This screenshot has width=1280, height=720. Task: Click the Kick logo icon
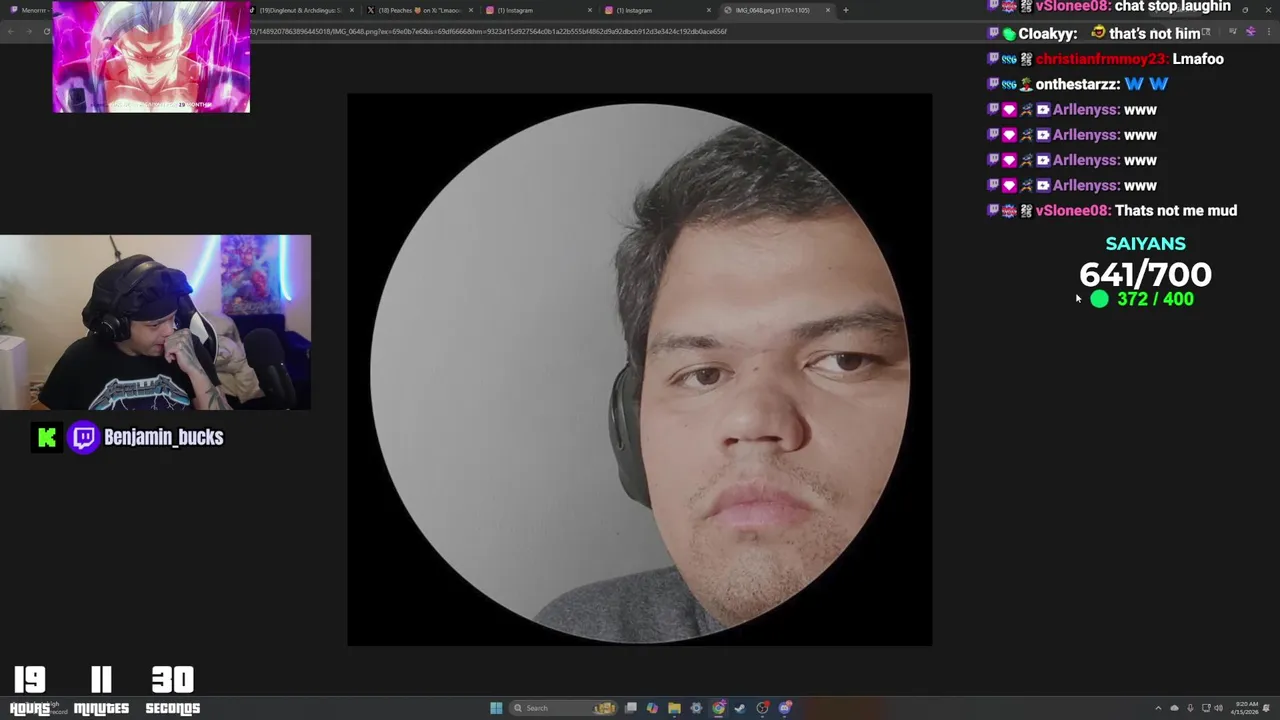point(46,437)
